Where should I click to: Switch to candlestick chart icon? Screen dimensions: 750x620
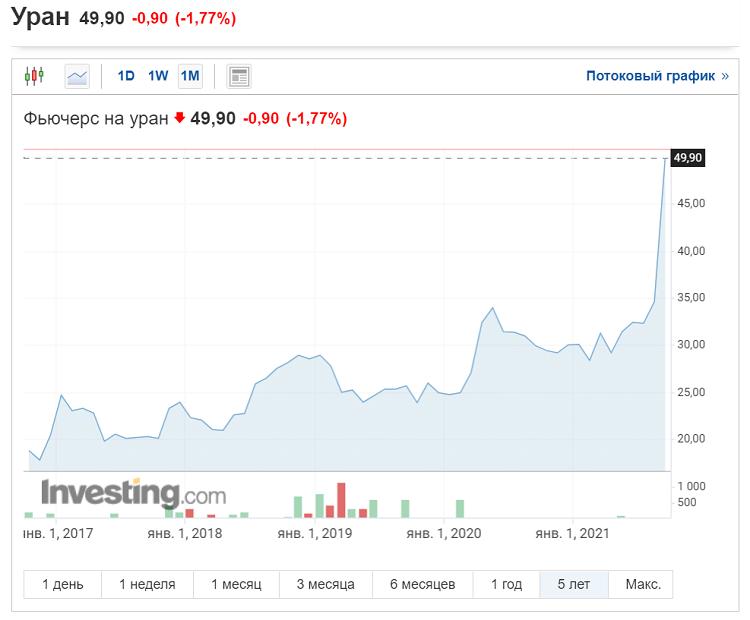[x=34, y=76]
